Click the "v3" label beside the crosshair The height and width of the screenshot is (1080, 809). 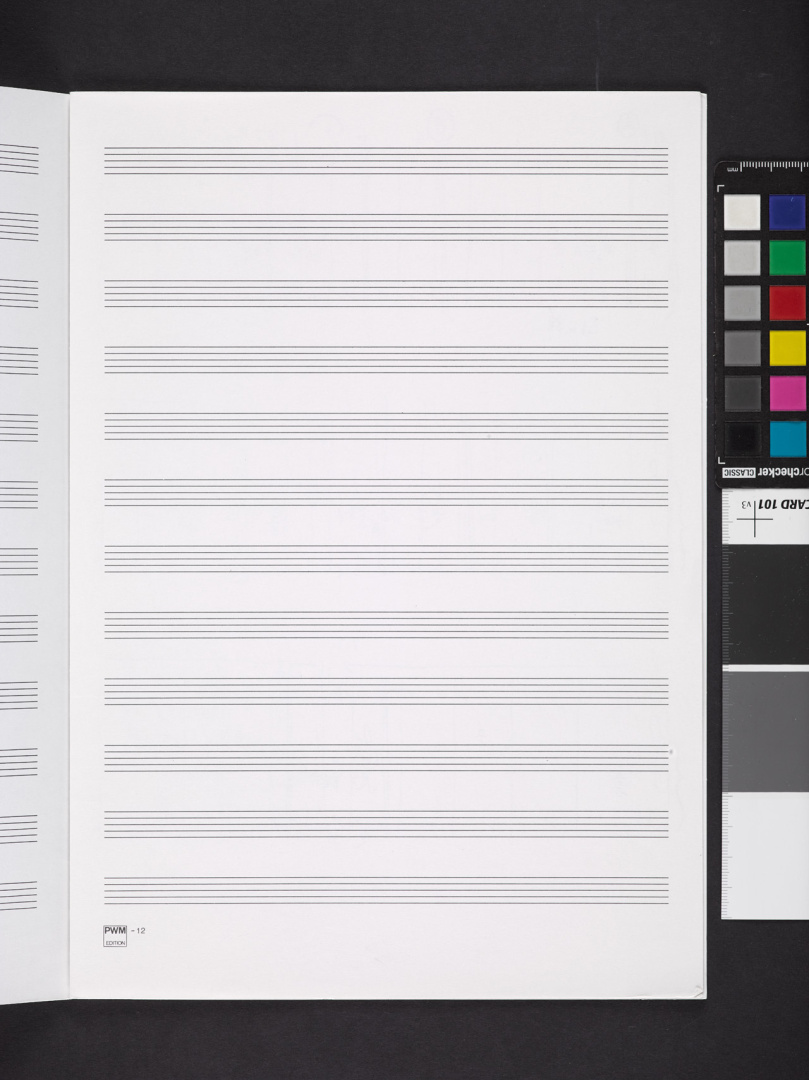(x=746, y=505)
